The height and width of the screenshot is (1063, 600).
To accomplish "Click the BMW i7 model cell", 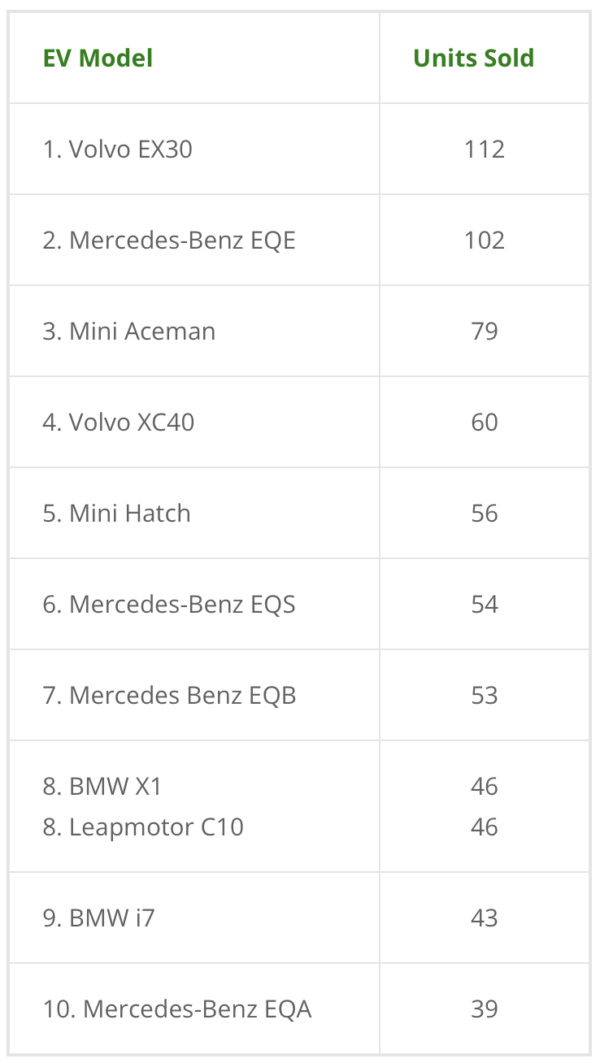I will tap(99, 917).
